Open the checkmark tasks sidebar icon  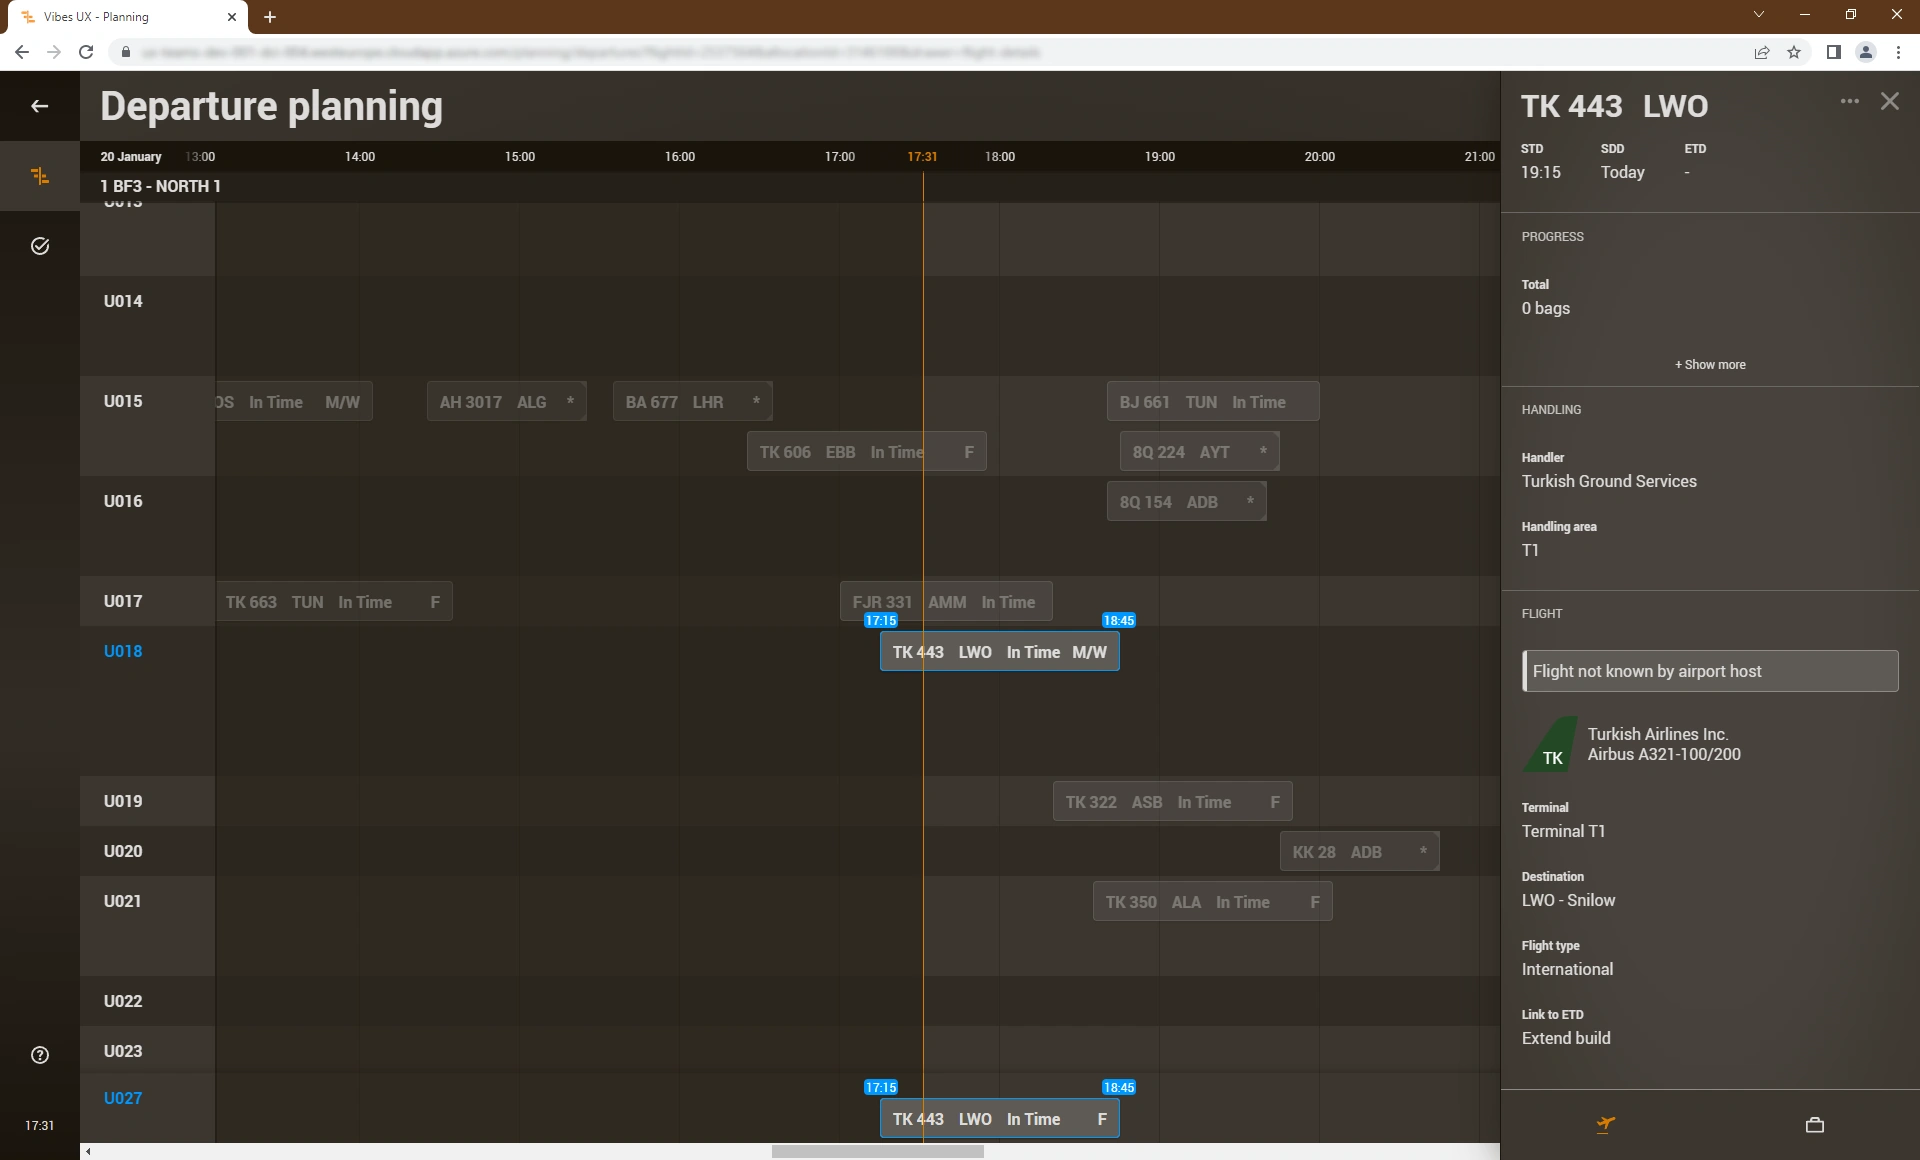(x=40, y=246)
